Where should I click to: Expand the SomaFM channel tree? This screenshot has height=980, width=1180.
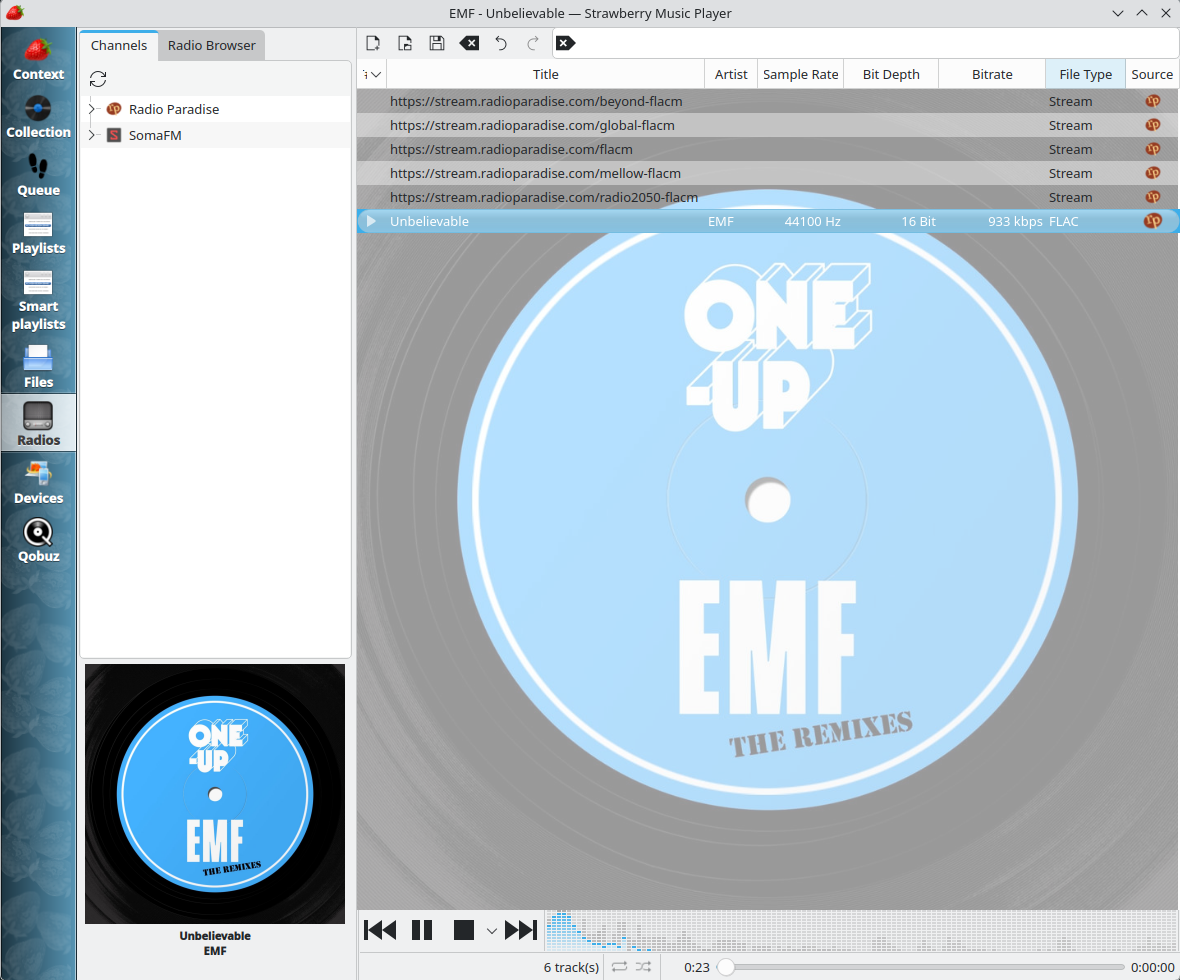tap(92, 135)
